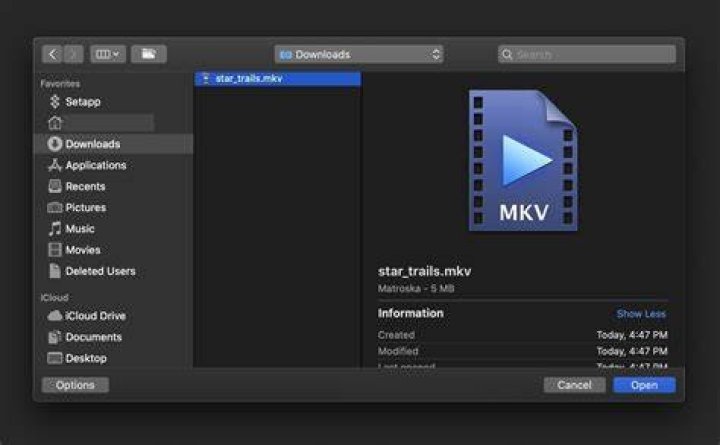This screenshot has height=445, width=720.
Task: Open the Downloads location pop-up menu
Action: click(x=359, y=54)
